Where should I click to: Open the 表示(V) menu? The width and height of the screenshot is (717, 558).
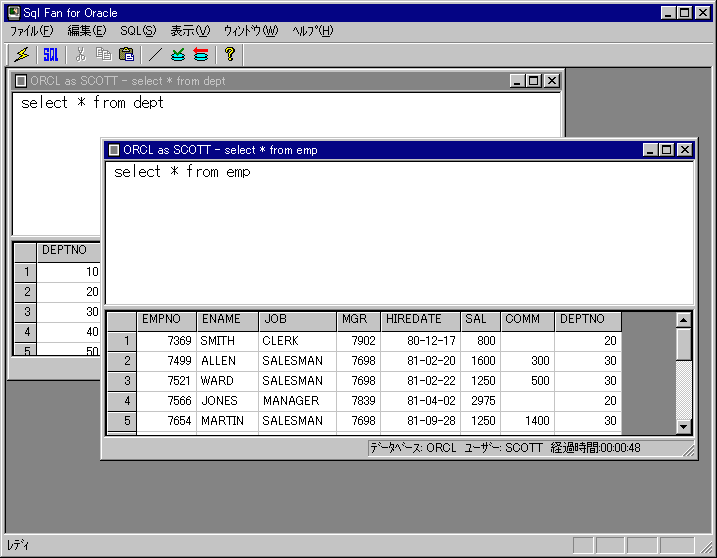coord(190,31)
